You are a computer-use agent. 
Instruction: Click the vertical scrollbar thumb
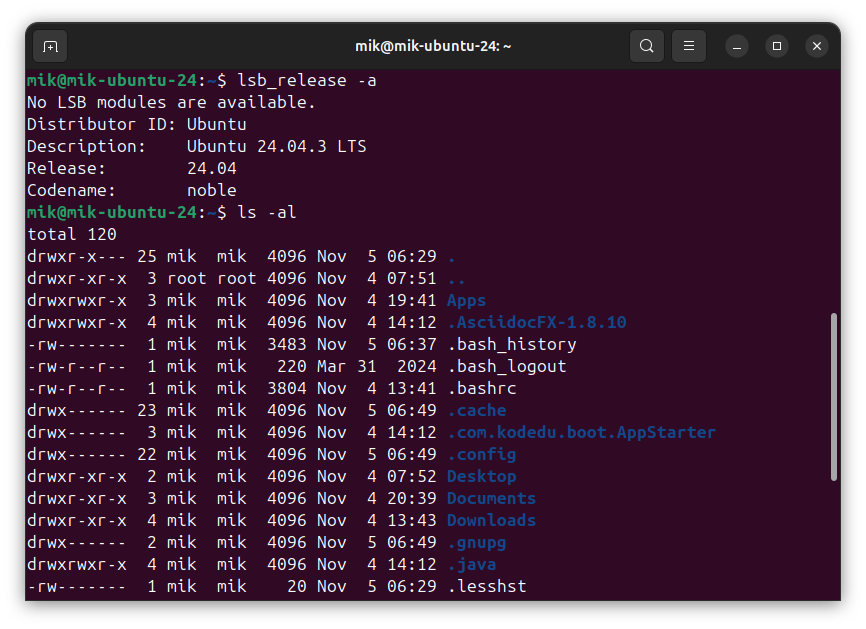833,396
